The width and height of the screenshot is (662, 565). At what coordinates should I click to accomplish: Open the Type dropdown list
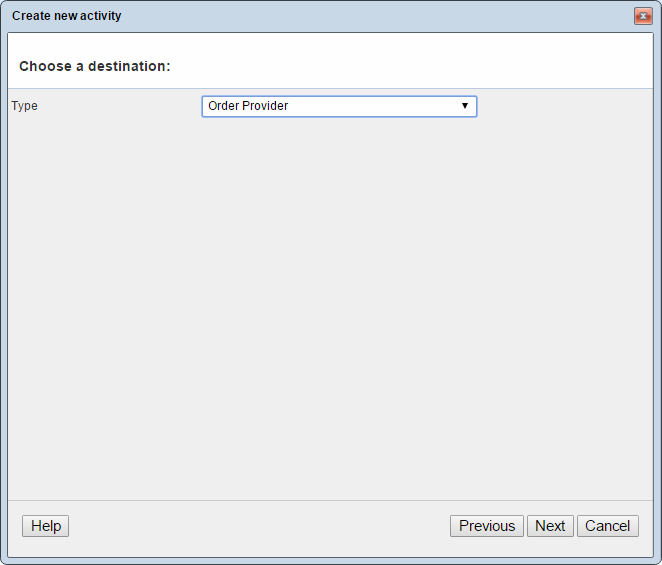pyautogui.click(x=339, y=106)
